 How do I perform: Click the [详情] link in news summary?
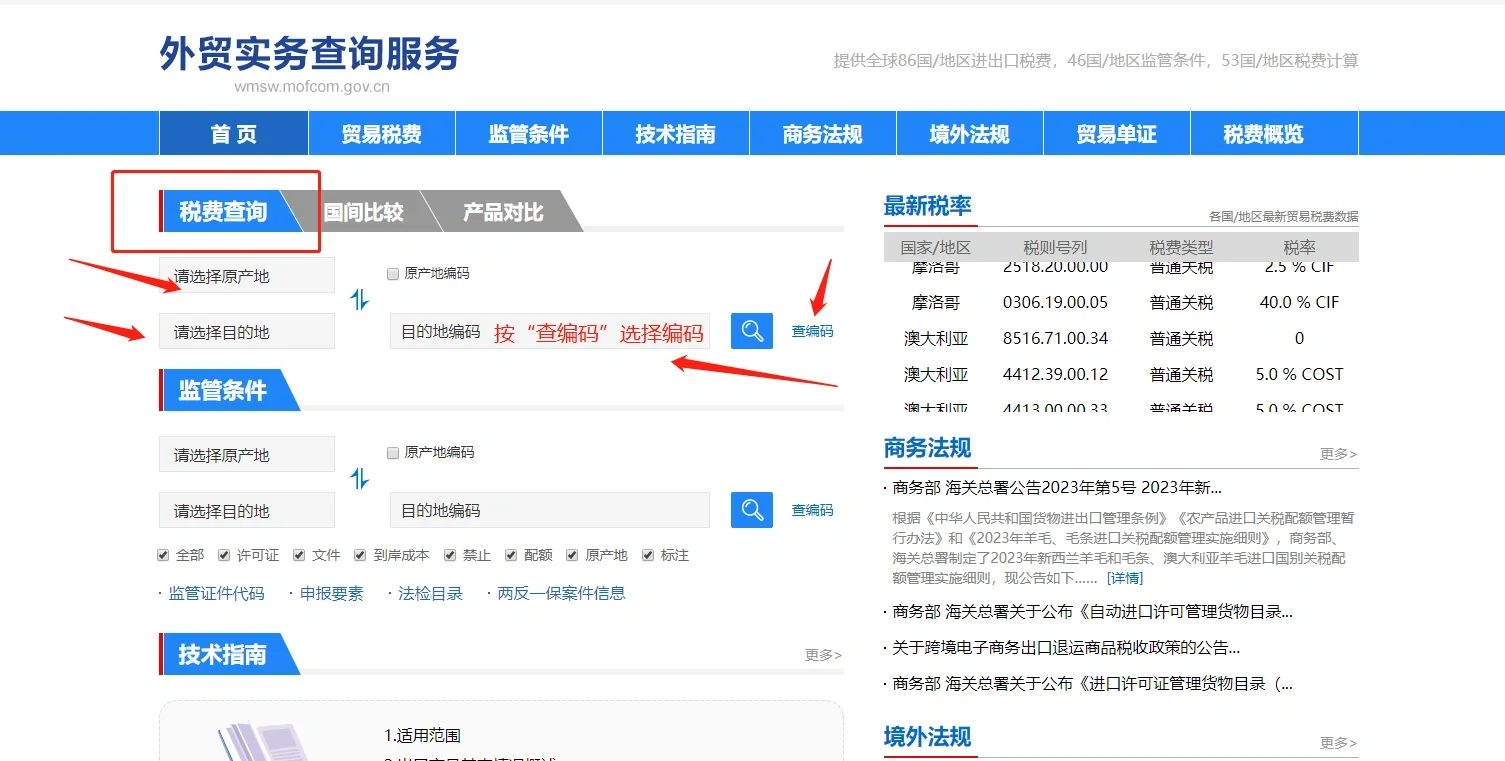point(1124,578)
